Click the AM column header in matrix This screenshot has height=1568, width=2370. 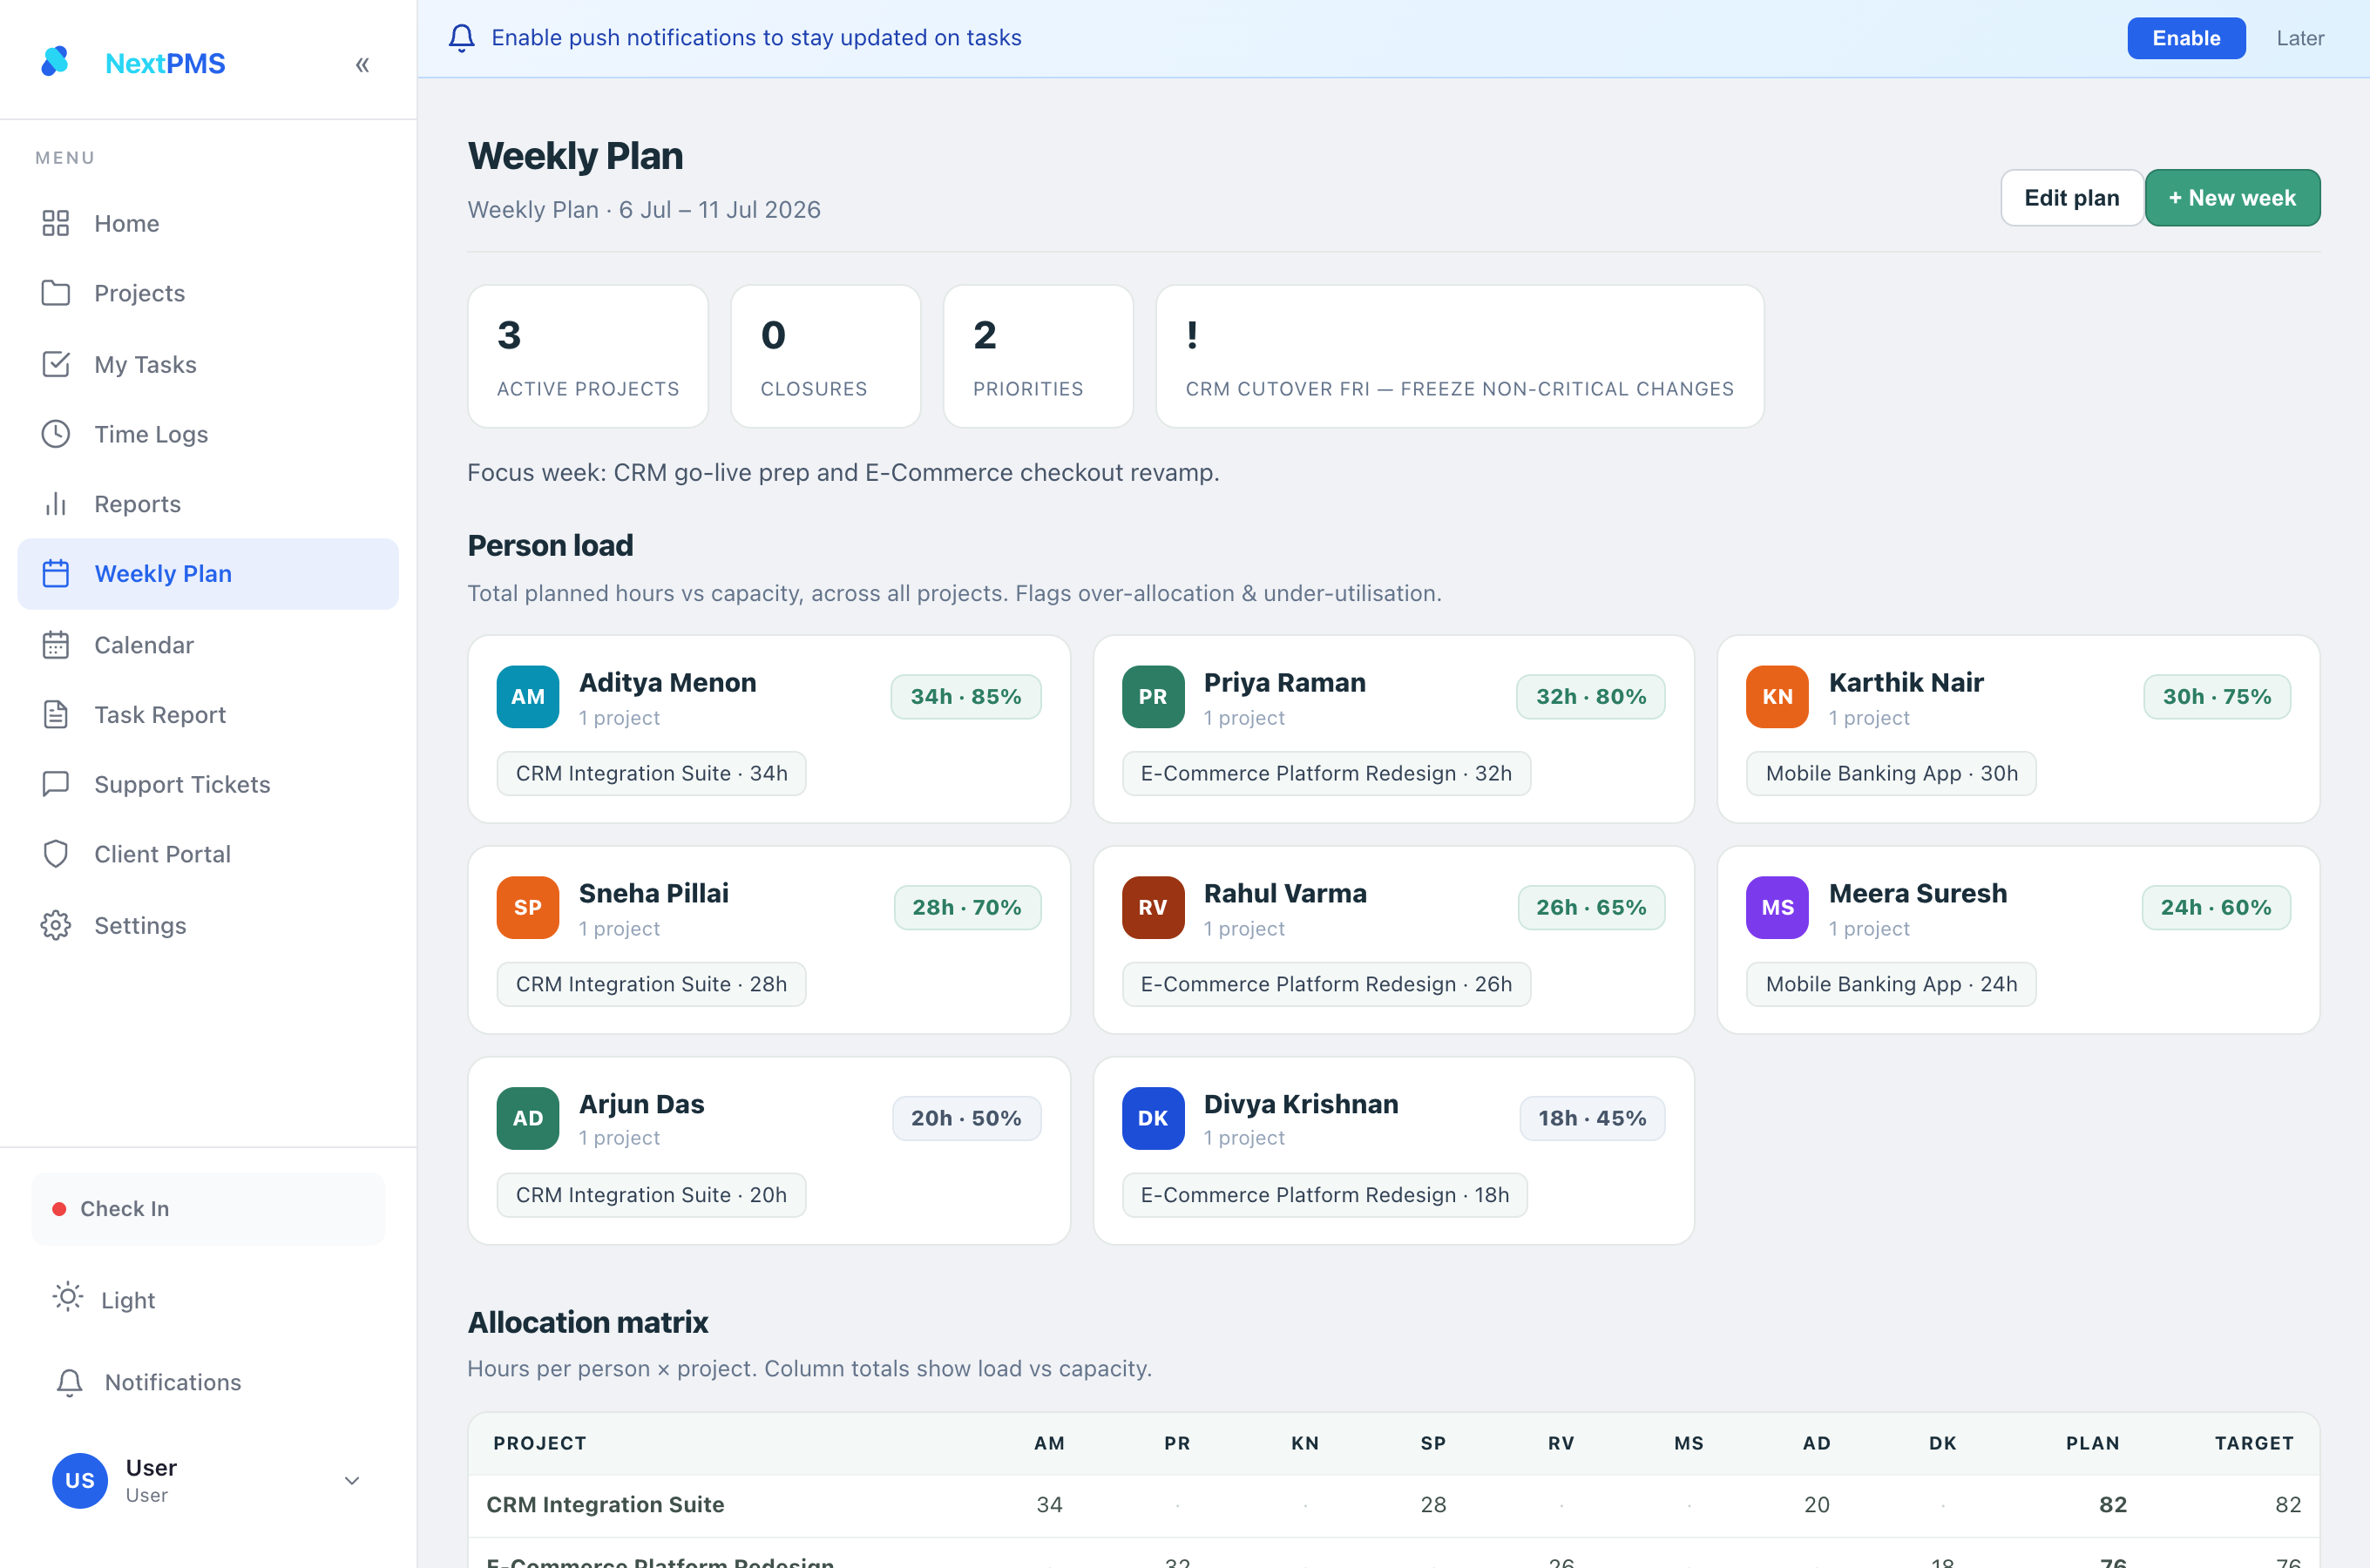click(1049, 1443)
